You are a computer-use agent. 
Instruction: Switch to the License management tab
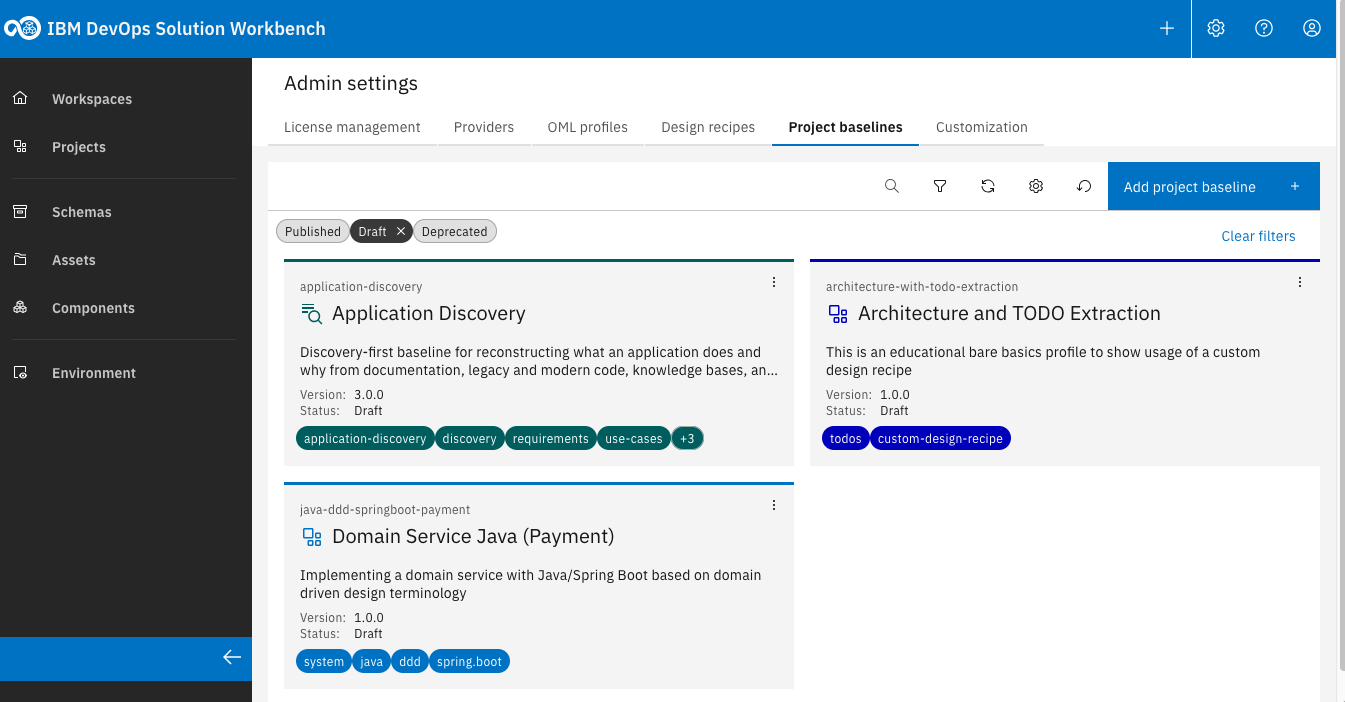pyautogui.click(x=352, y=128)
